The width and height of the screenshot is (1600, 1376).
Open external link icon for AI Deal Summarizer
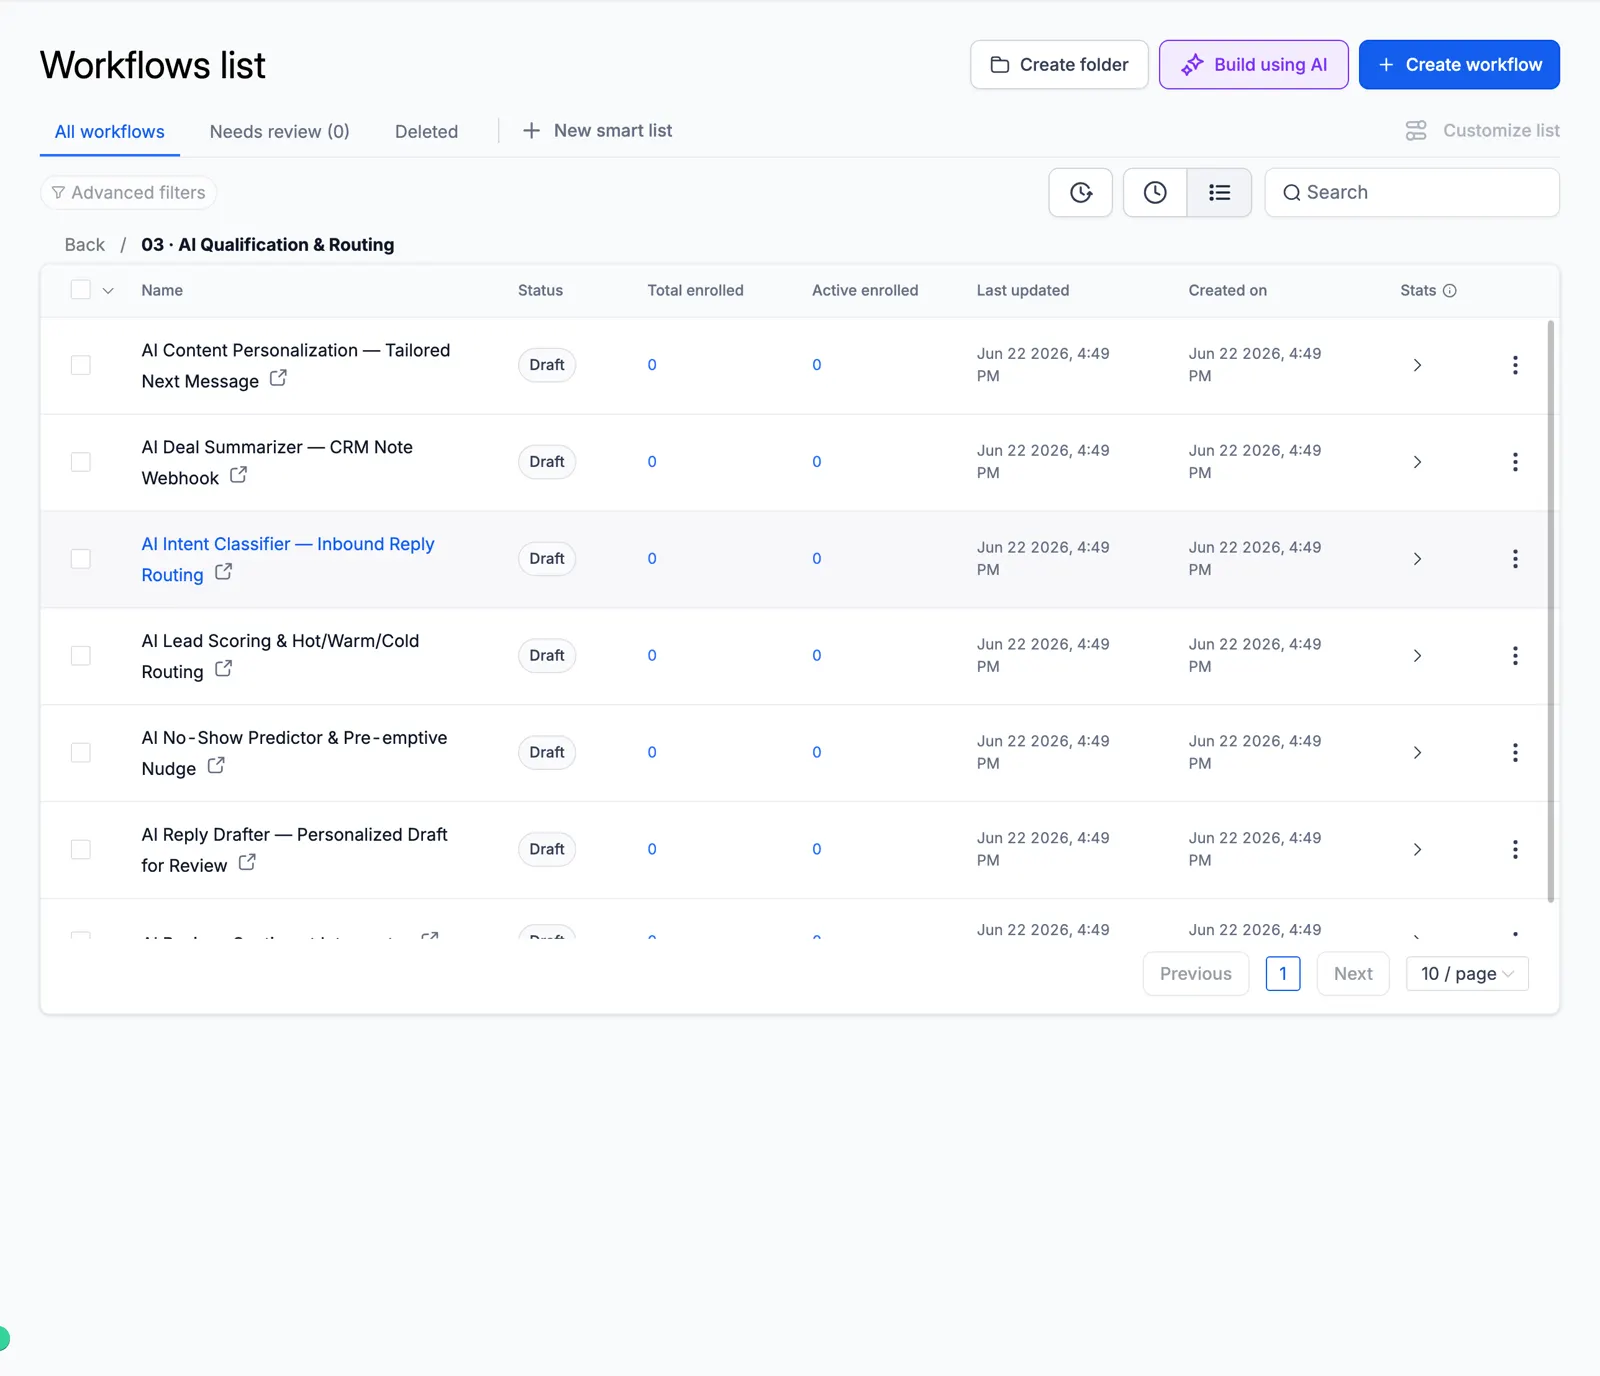(x=238, y=475)
